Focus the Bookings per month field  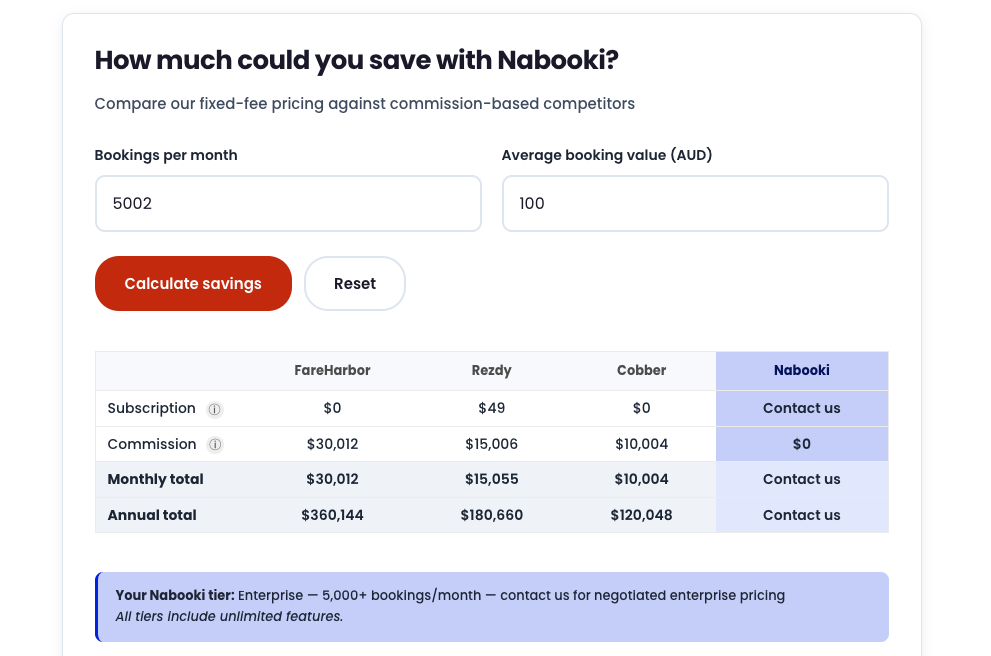pyautogui.click(x=288, y=203)
